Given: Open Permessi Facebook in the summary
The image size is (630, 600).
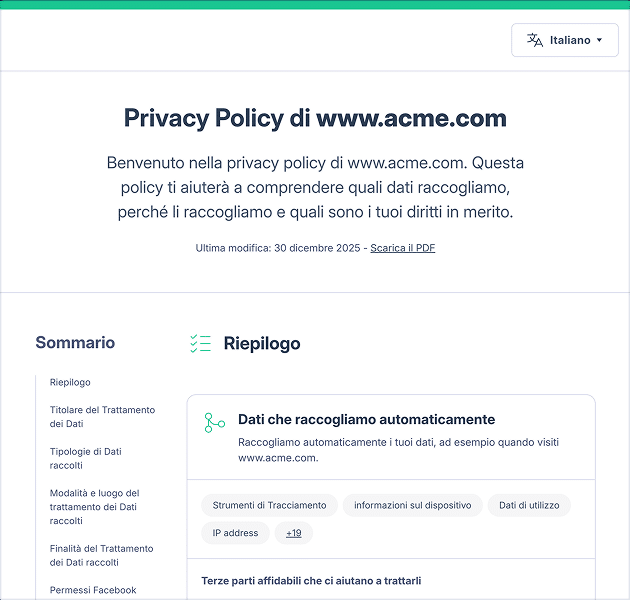Looking at the screenshot, I should (x=93, y=590).
